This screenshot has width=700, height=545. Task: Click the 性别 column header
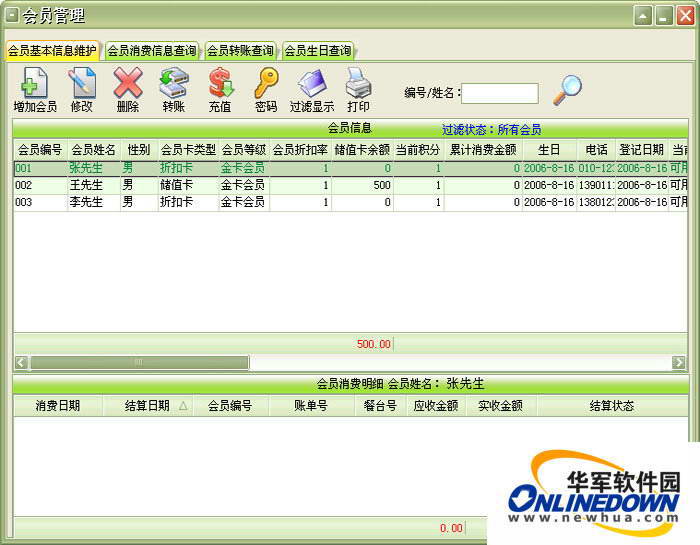coord(139,150)
